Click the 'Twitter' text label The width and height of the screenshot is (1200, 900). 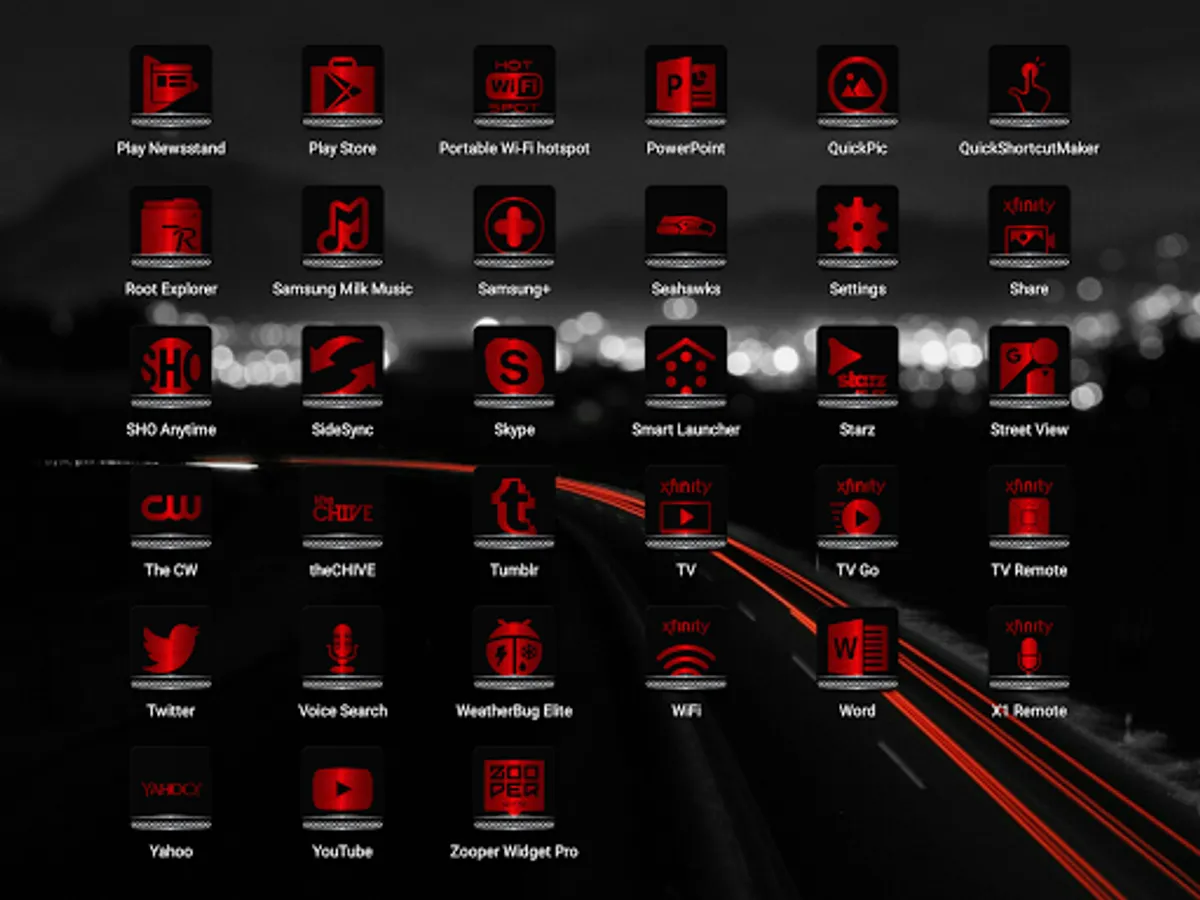[x=171, y=711]
